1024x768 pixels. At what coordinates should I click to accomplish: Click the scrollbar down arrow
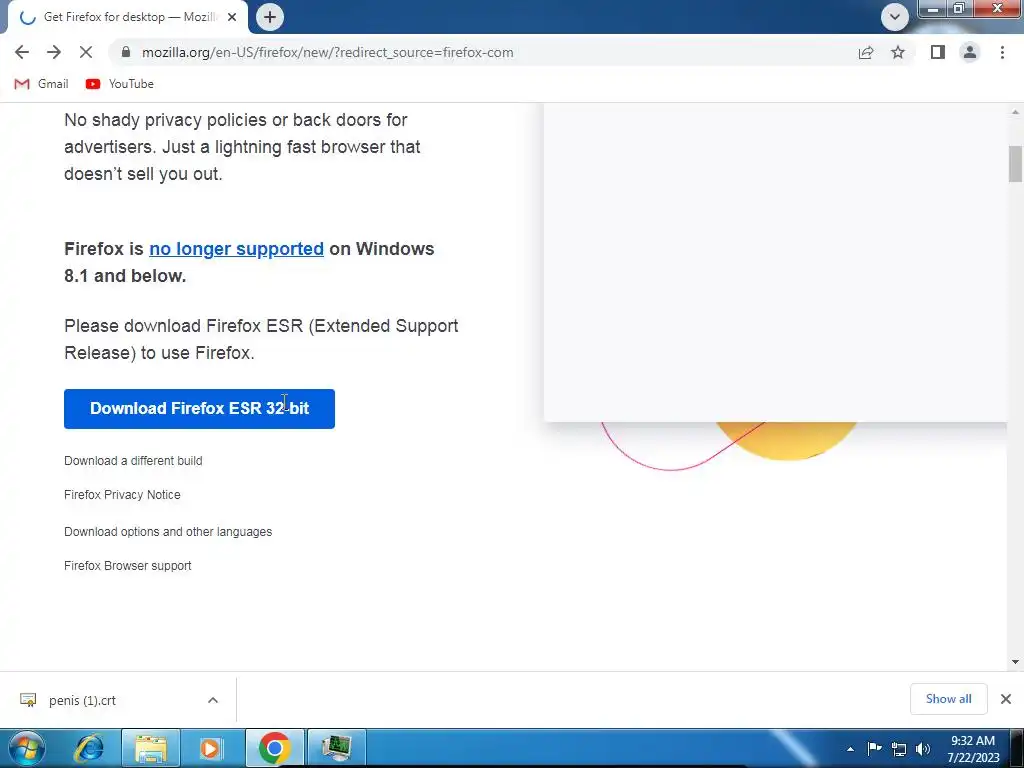1015,662
